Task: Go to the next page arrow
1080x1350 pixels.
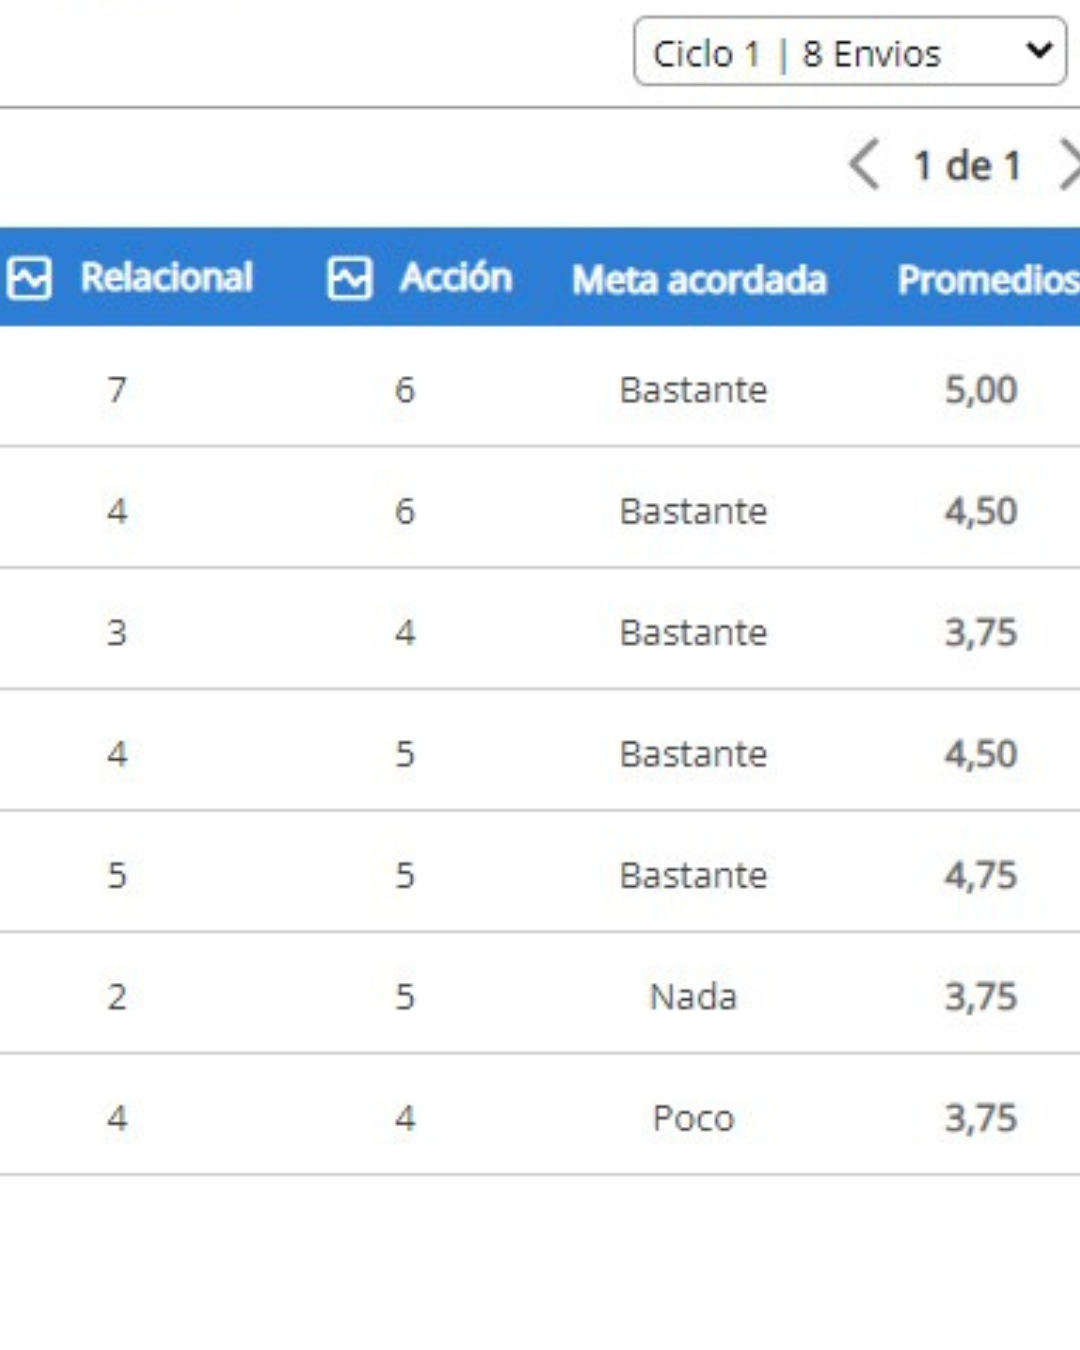Action: coord(1068,164)
